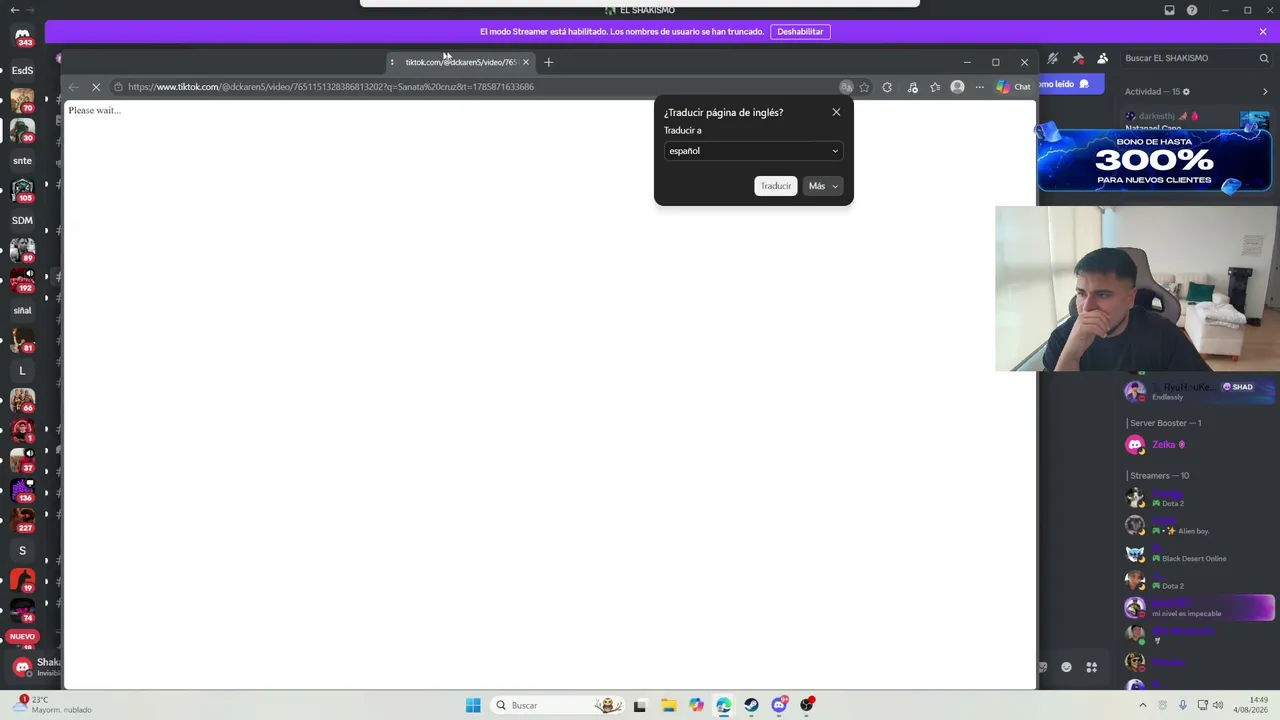Open the Discord apps icon beside emoji
The image size is (1280, 720).
tap(1092, 667)
